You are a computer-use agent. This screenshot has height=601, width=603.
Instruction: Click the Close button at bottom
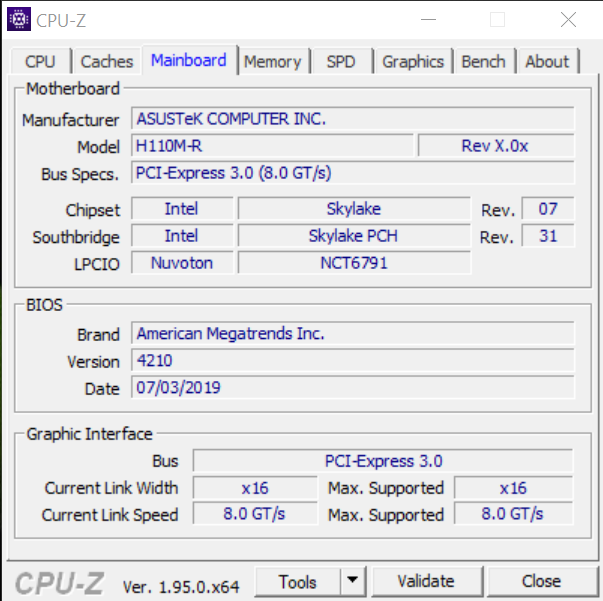coord(541,581)
